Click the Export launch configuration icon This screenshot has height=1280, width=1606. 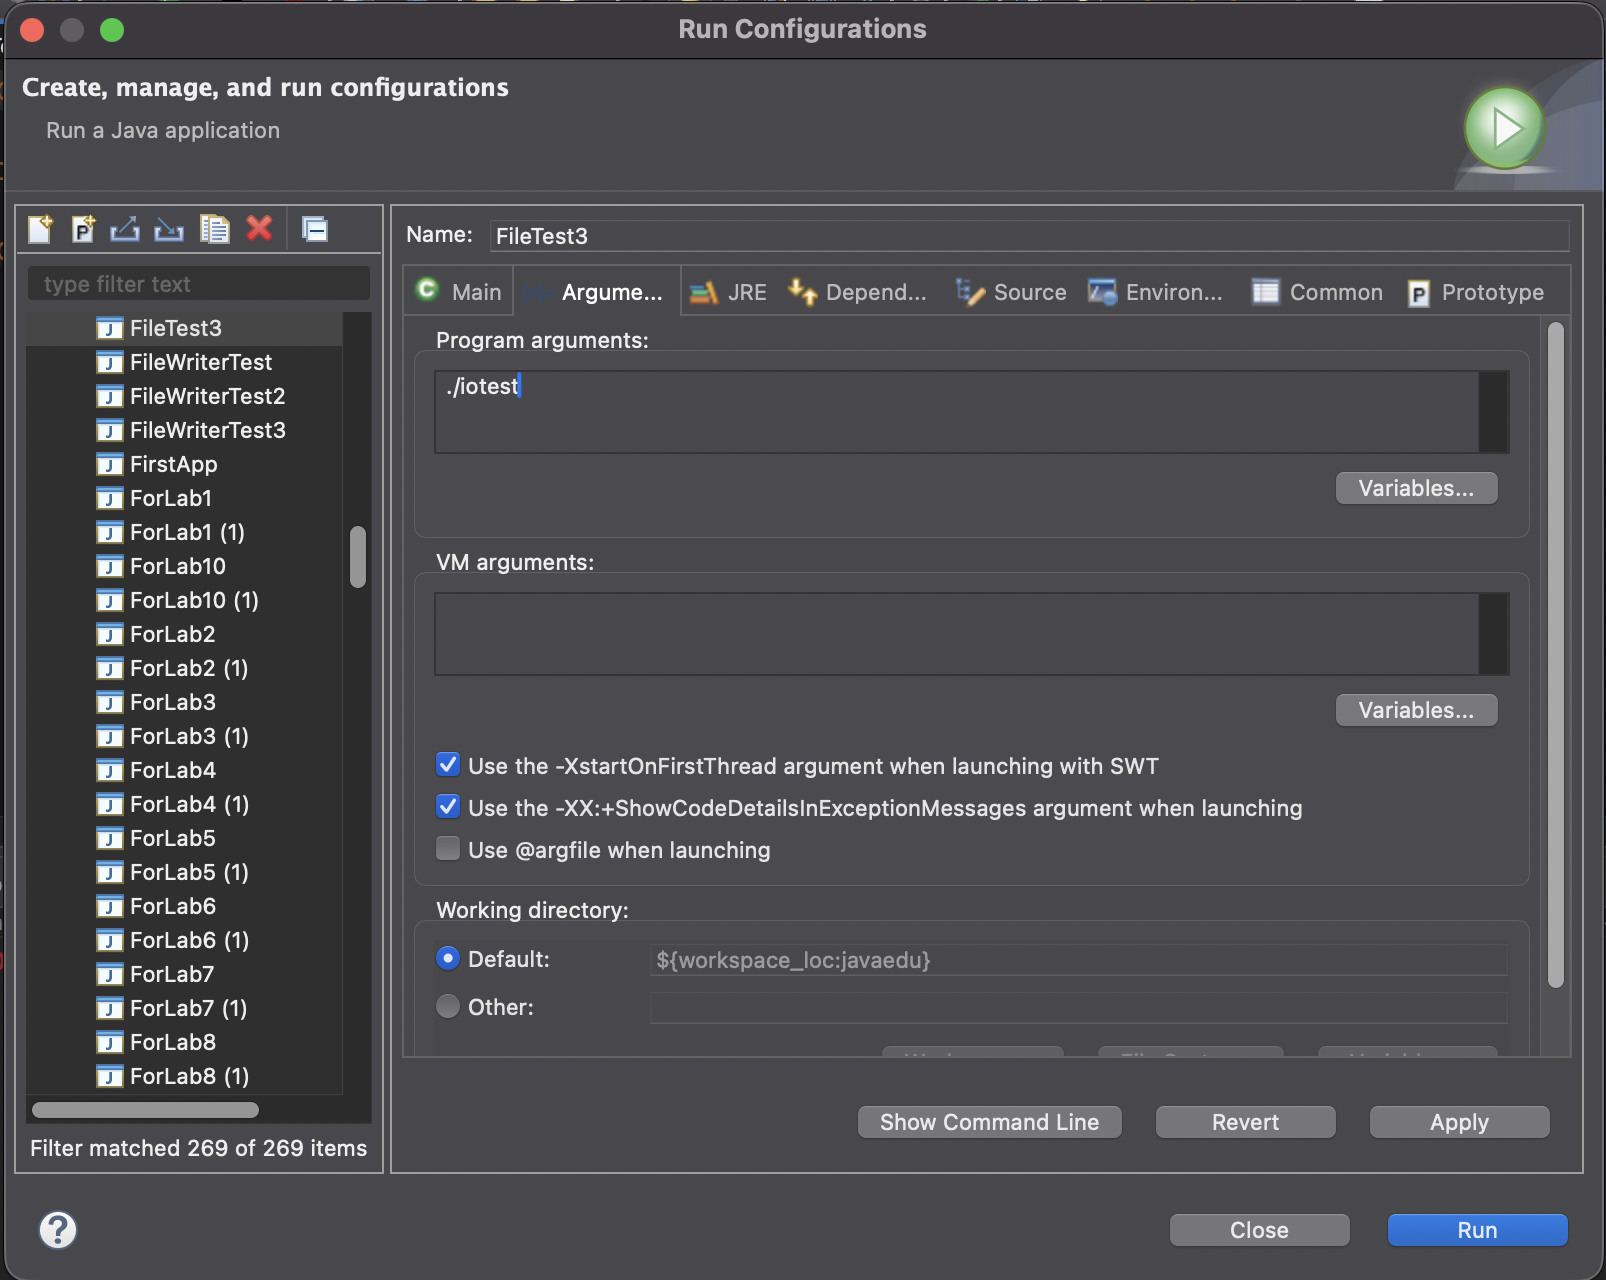[125, 229]
